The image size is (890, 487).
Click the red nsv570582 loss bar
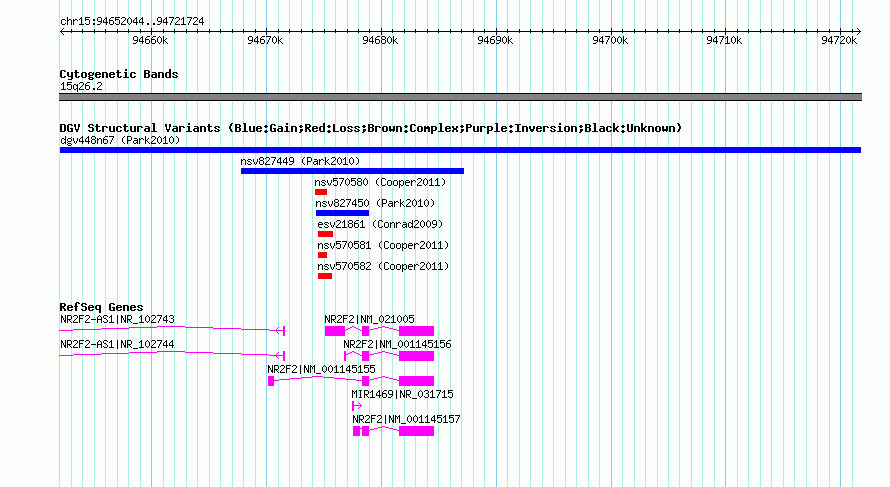(x=325, y=276)
